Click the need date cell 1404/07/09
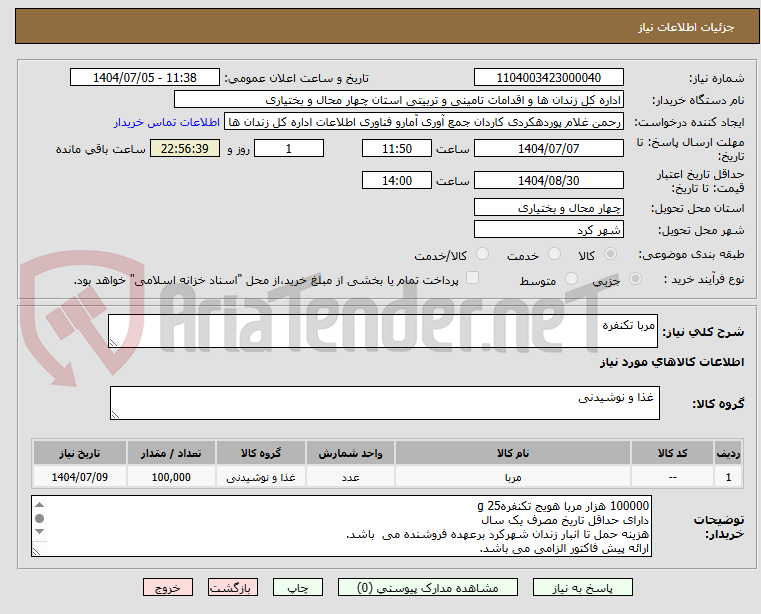 point(80,477)
